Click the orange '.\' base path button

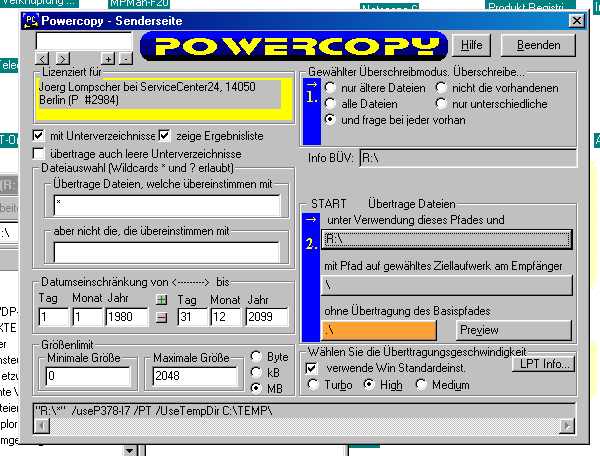click(x=380, y=330)
